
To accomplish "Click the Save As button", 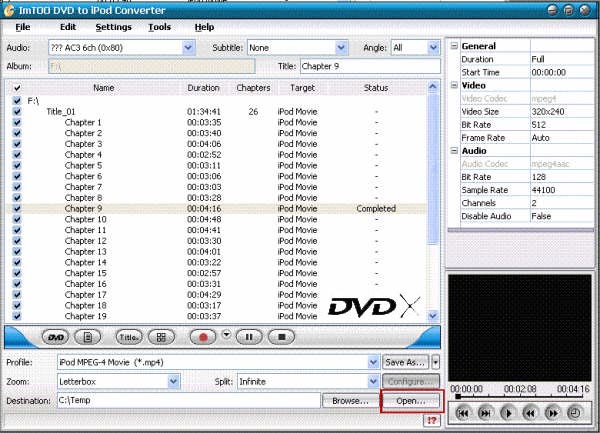I will (405, 362).
